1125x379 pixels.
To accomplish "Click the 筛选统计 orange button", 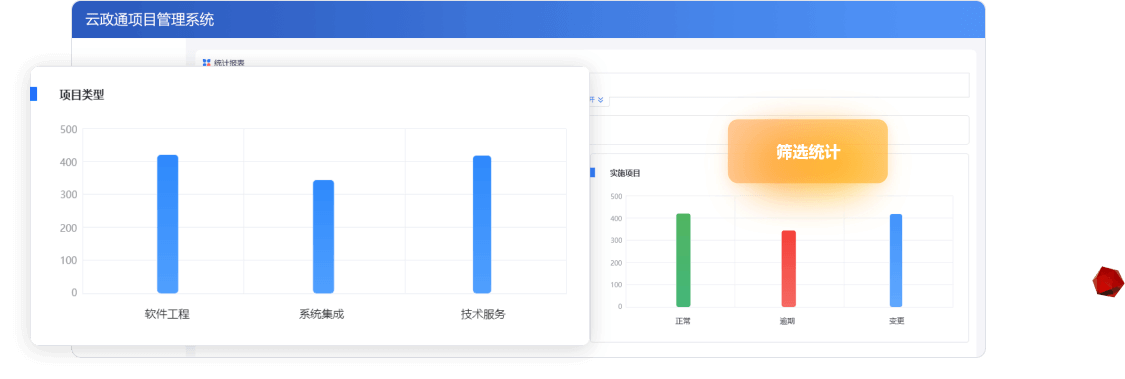I will point(807,151).
